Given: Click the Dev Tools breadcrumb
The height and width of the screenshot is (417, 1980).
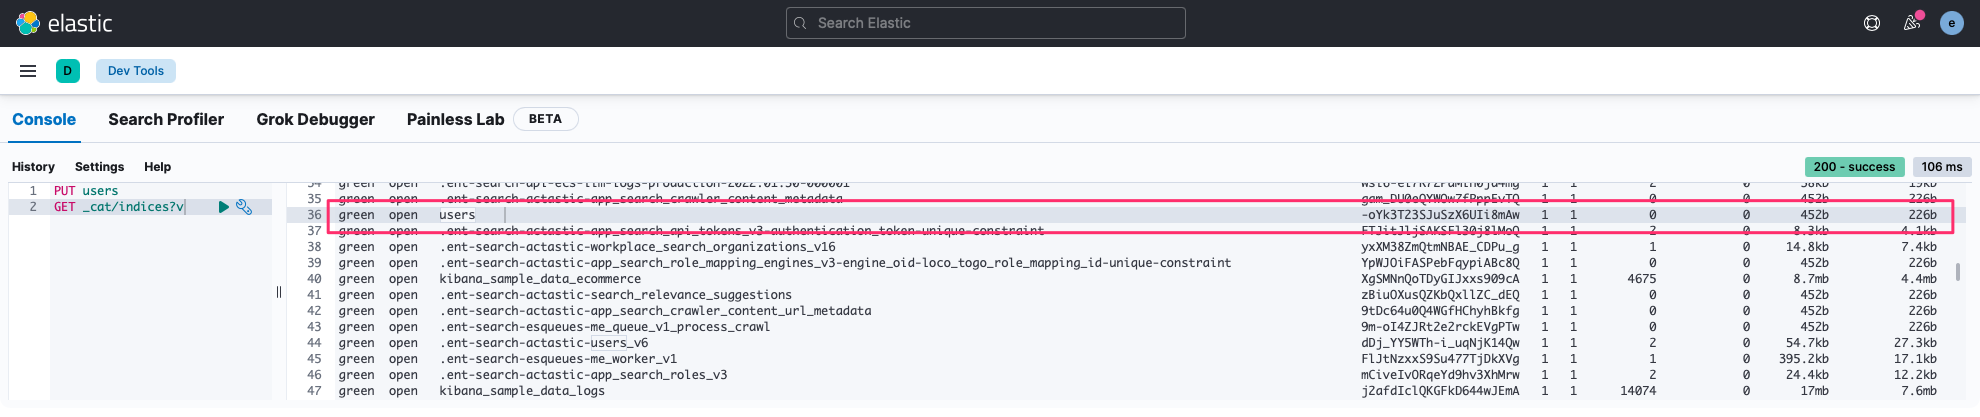Looking at the screenshot, I should (x=136, y=71).
